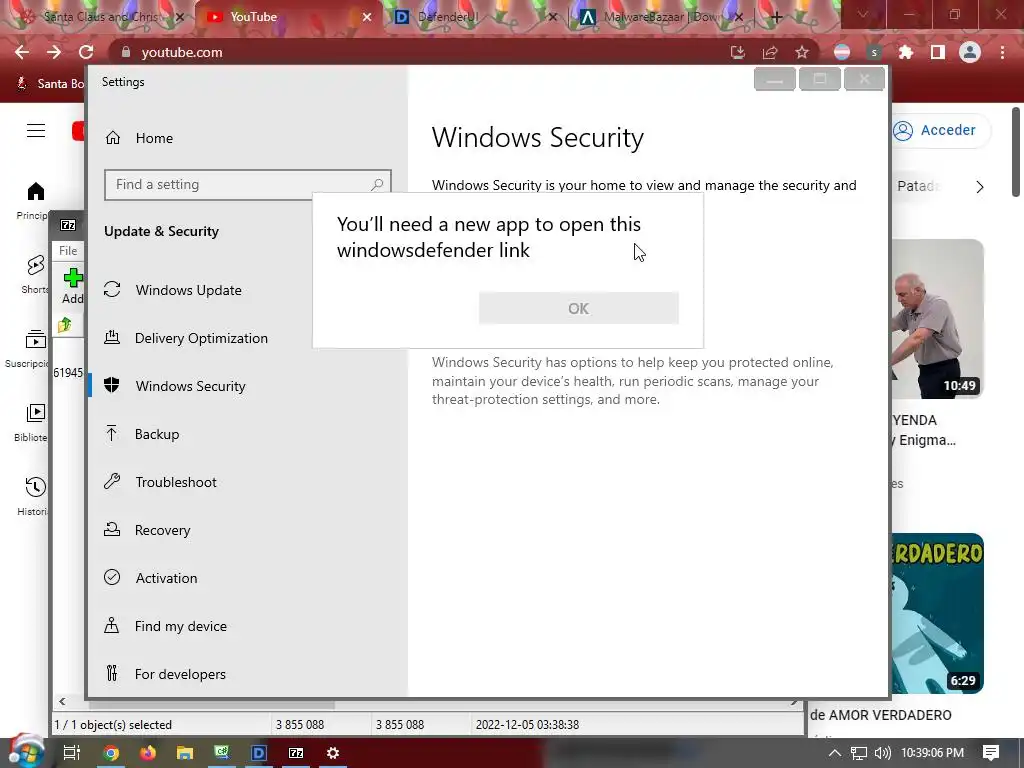This screenshot has height=768, width=1024.
Task: Open Windows Update settings page
Action: pos(188,290)
